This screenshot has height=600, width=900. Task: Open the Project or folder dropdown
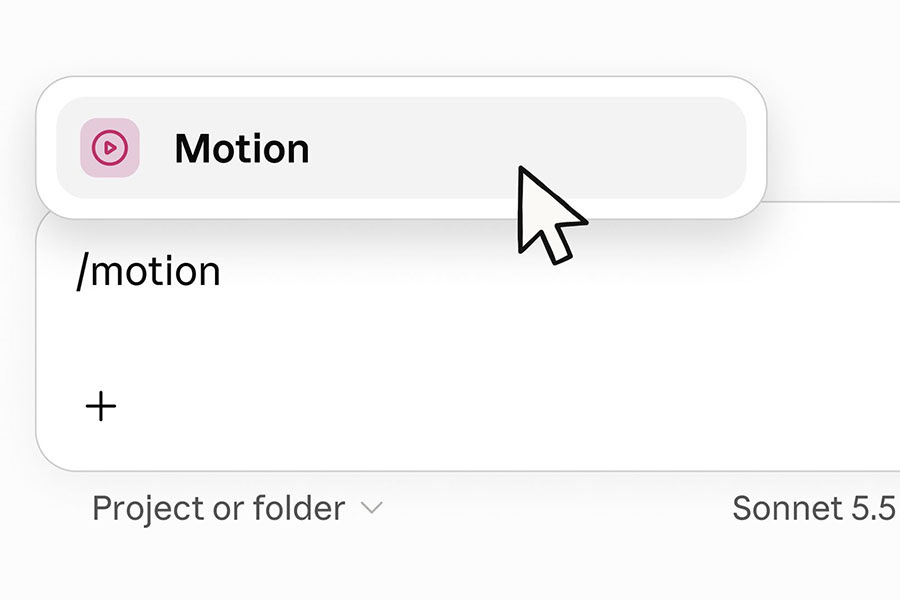(x=237, y=508)
